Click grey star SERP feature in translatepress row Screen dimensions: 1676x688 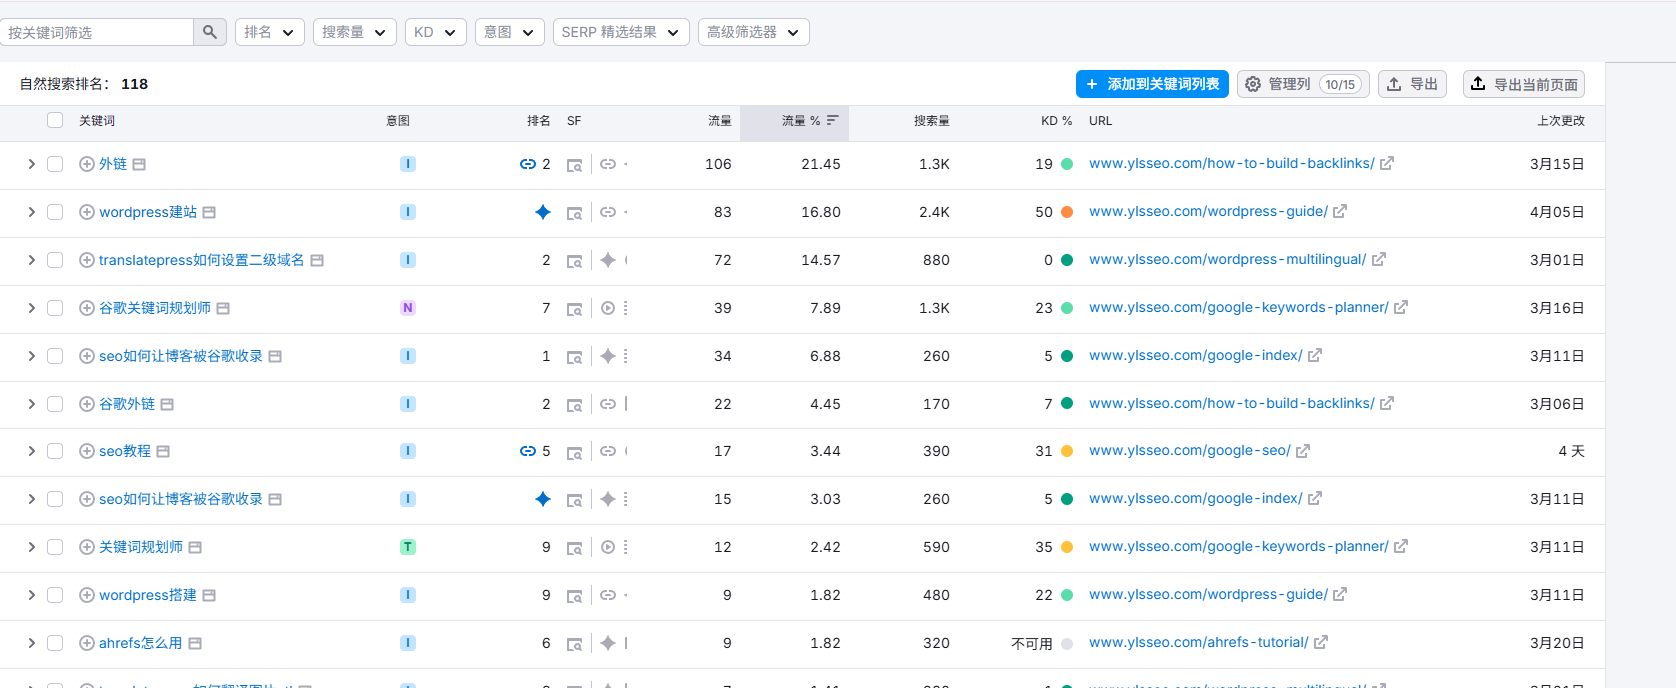coord(608,260)
